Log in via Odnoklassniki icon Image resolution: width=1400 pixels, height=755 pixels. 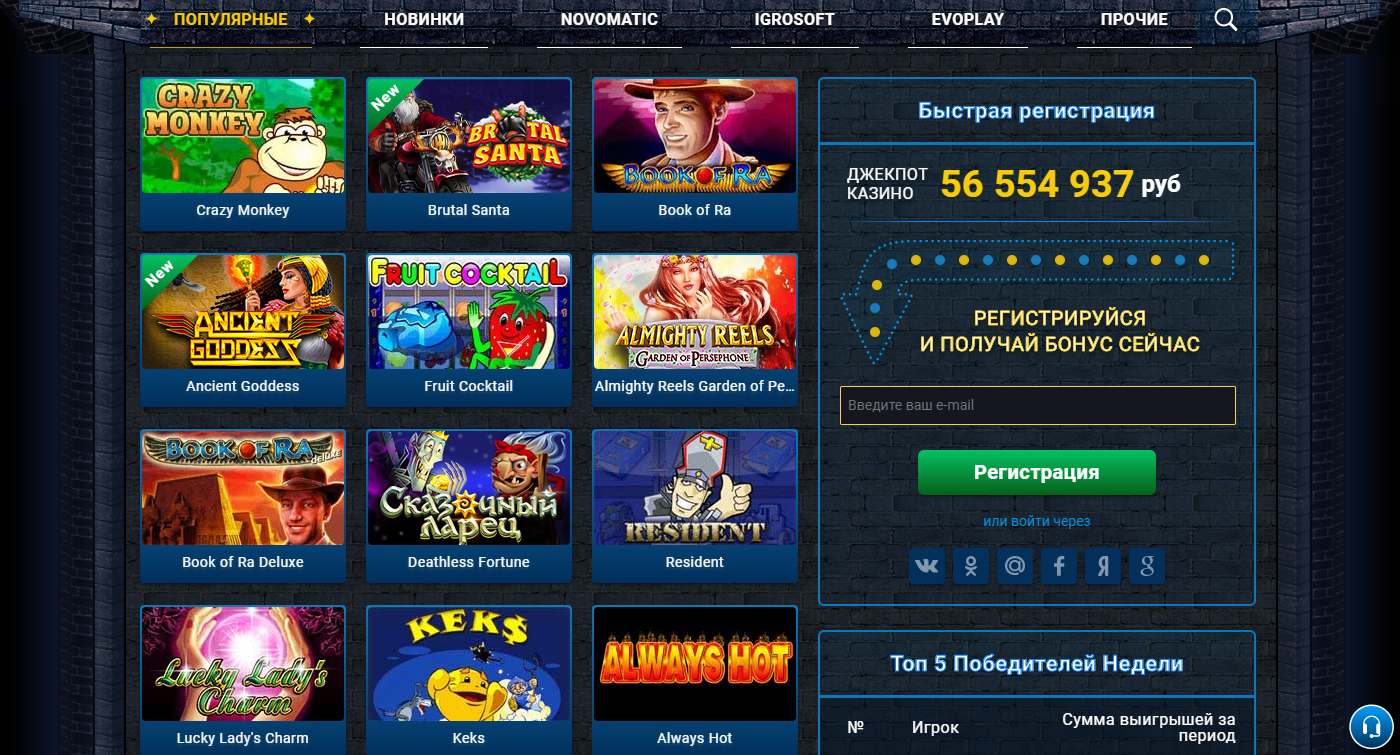pyautogui.click(x=971, y=567)
